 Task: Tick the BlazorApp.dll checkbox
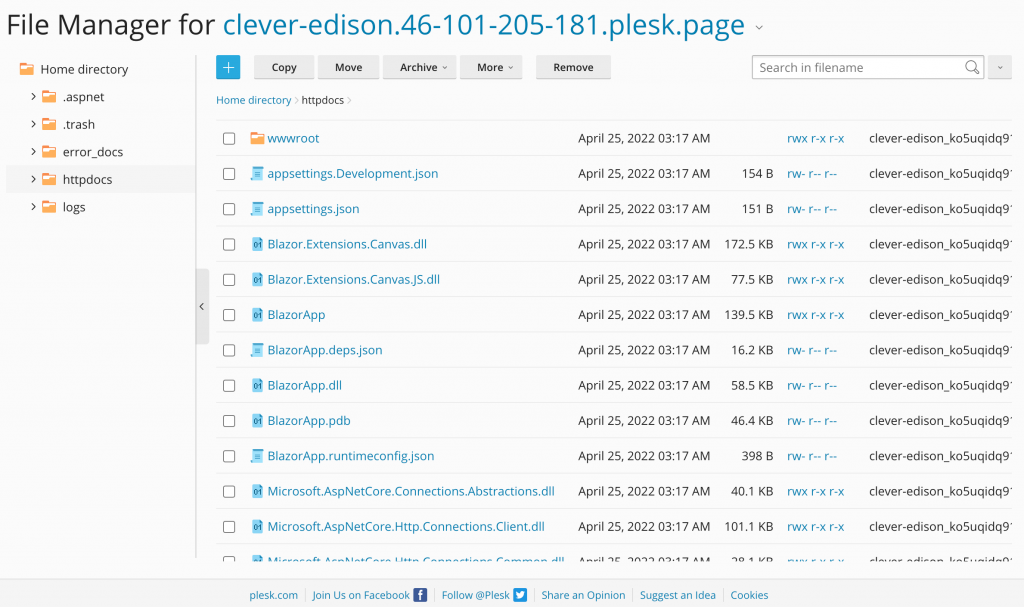(x=229, y=385)
